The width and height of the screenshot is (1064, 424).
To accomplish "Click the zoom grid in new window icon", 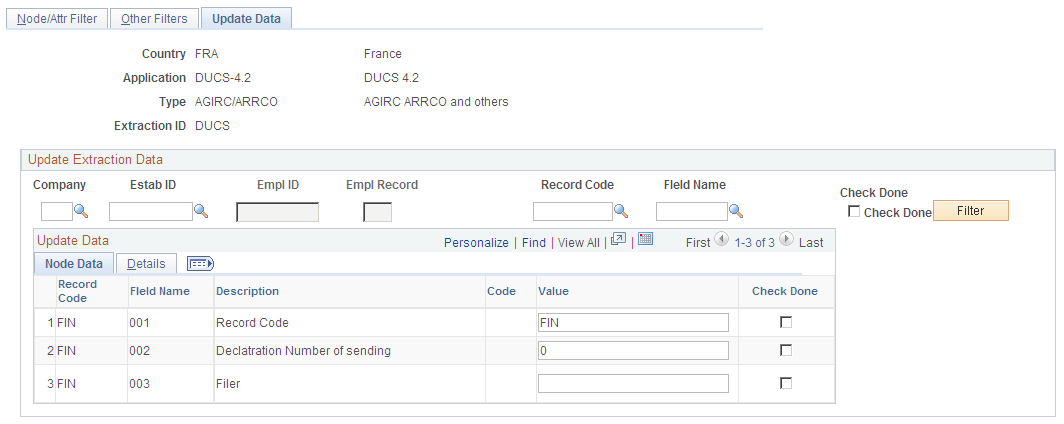I will pyautogui.click(x=618, y=239).
